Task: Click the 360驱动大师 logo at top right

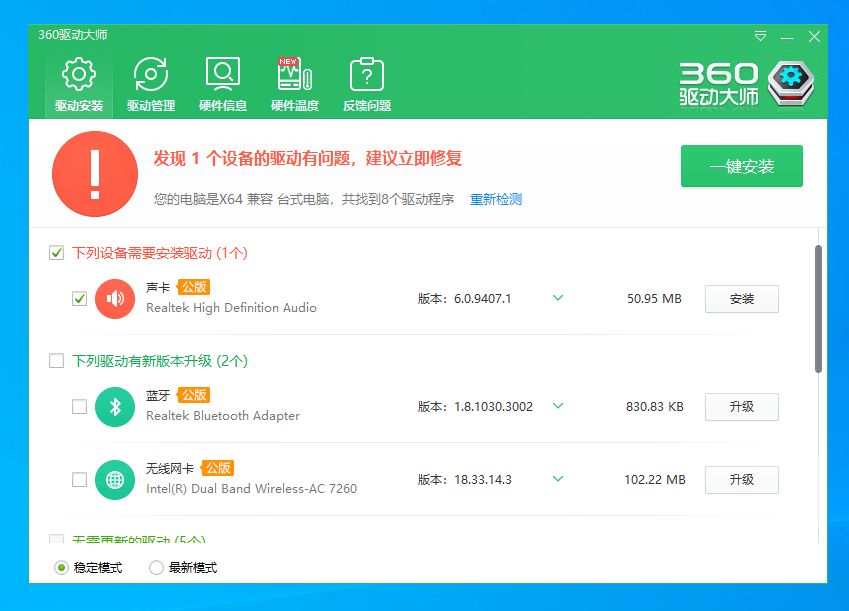Action: coord(747,83)
